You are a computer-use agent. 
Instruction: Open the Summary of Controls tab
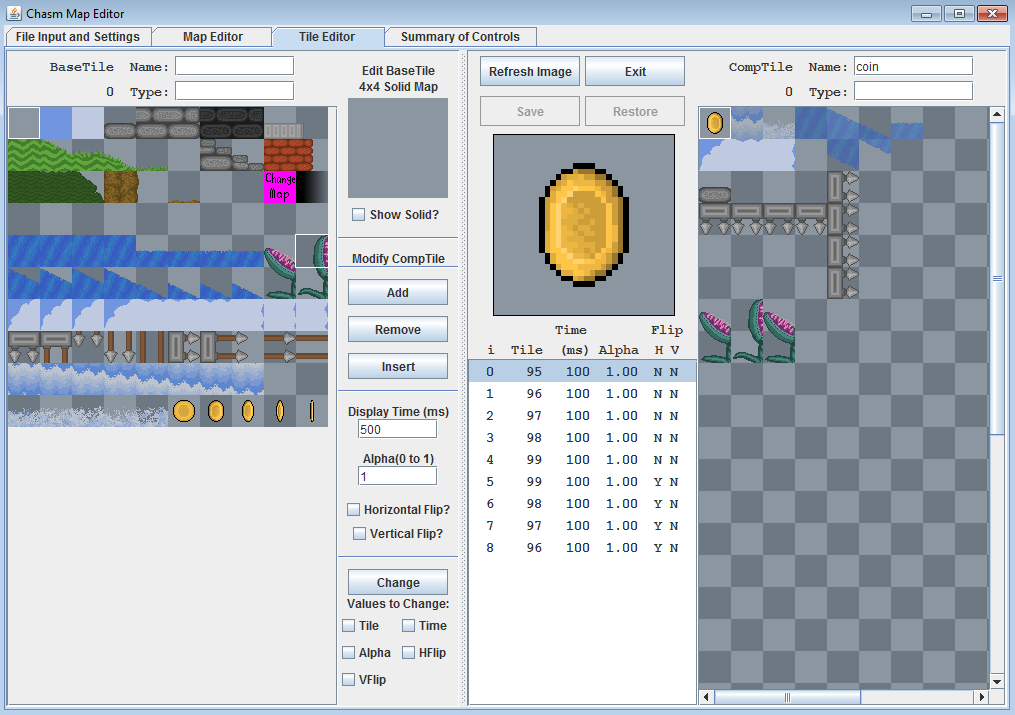pos(460,35)
